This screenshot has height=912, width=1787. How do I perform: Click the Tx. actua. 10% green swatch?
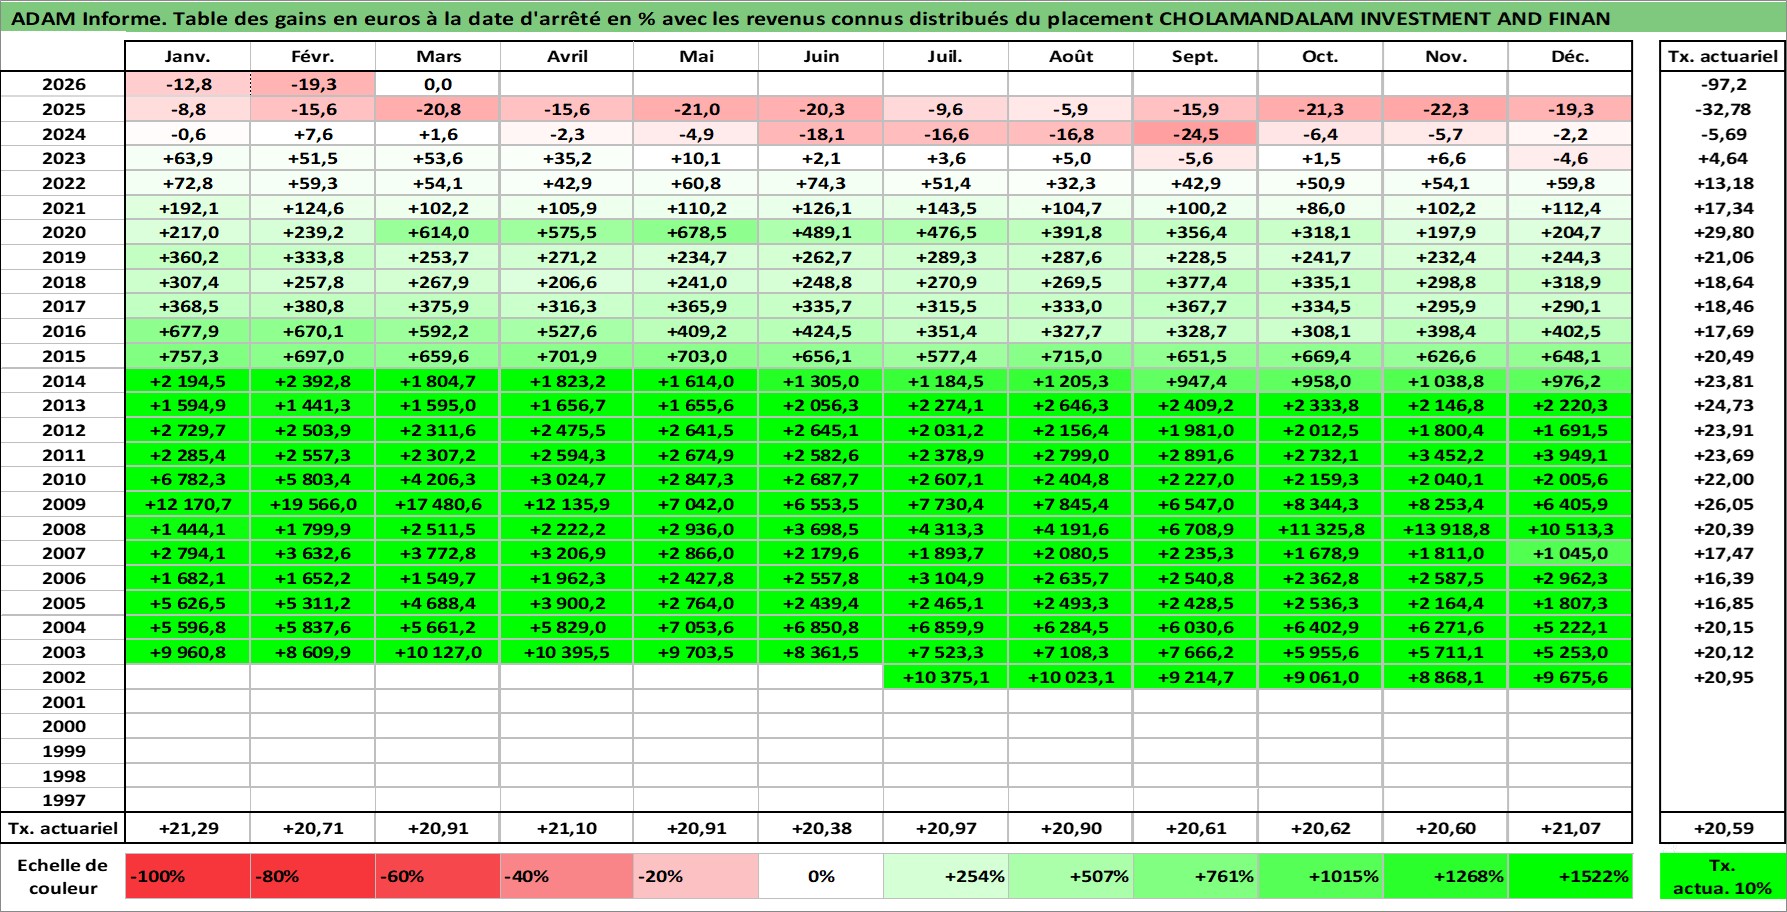pos(1723,876)
